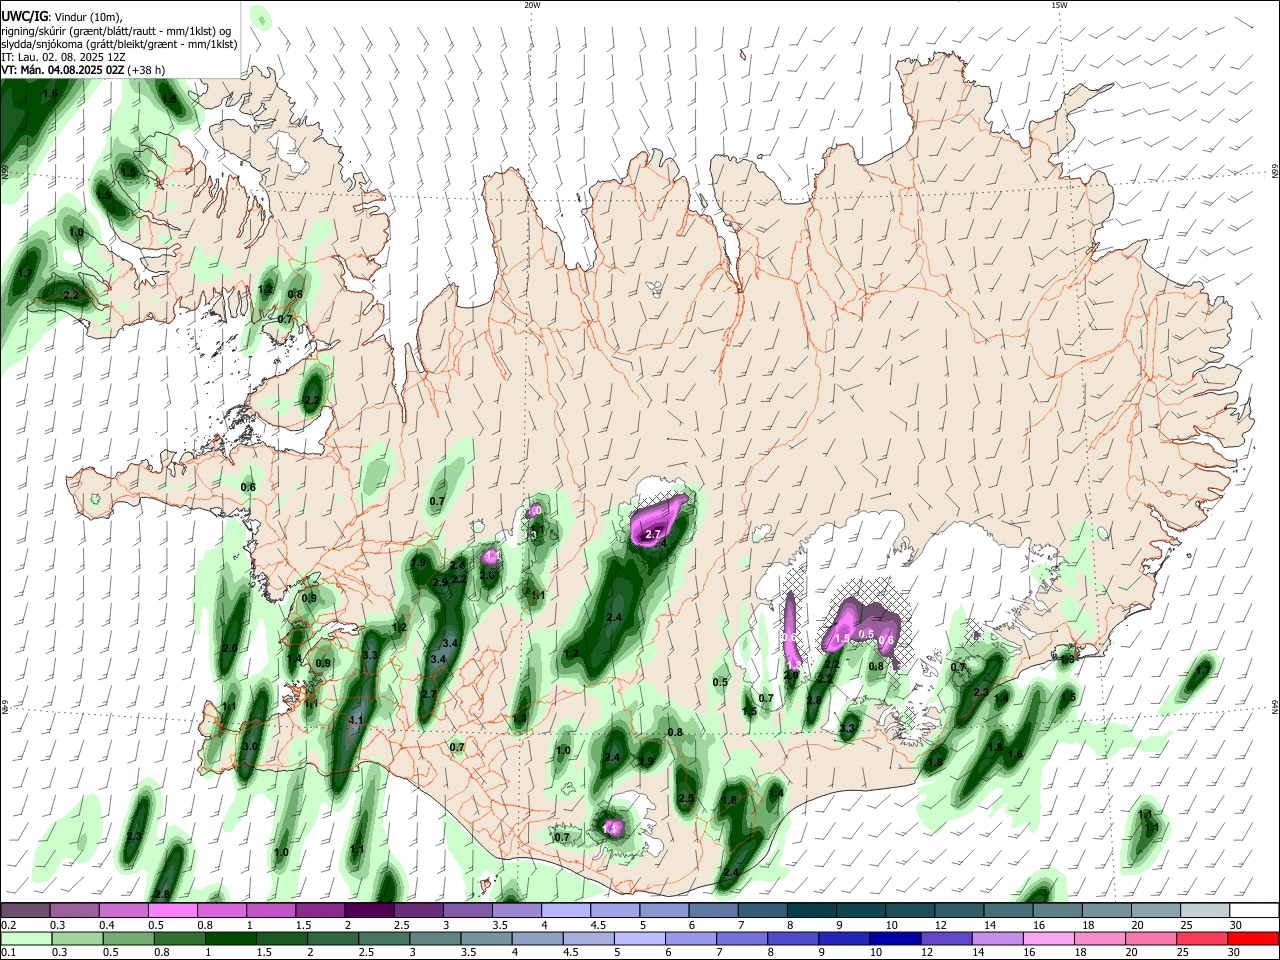Select the 4.5 label in top legend row
Viewport: 1280px width, 960px height.
click(598, 925)
